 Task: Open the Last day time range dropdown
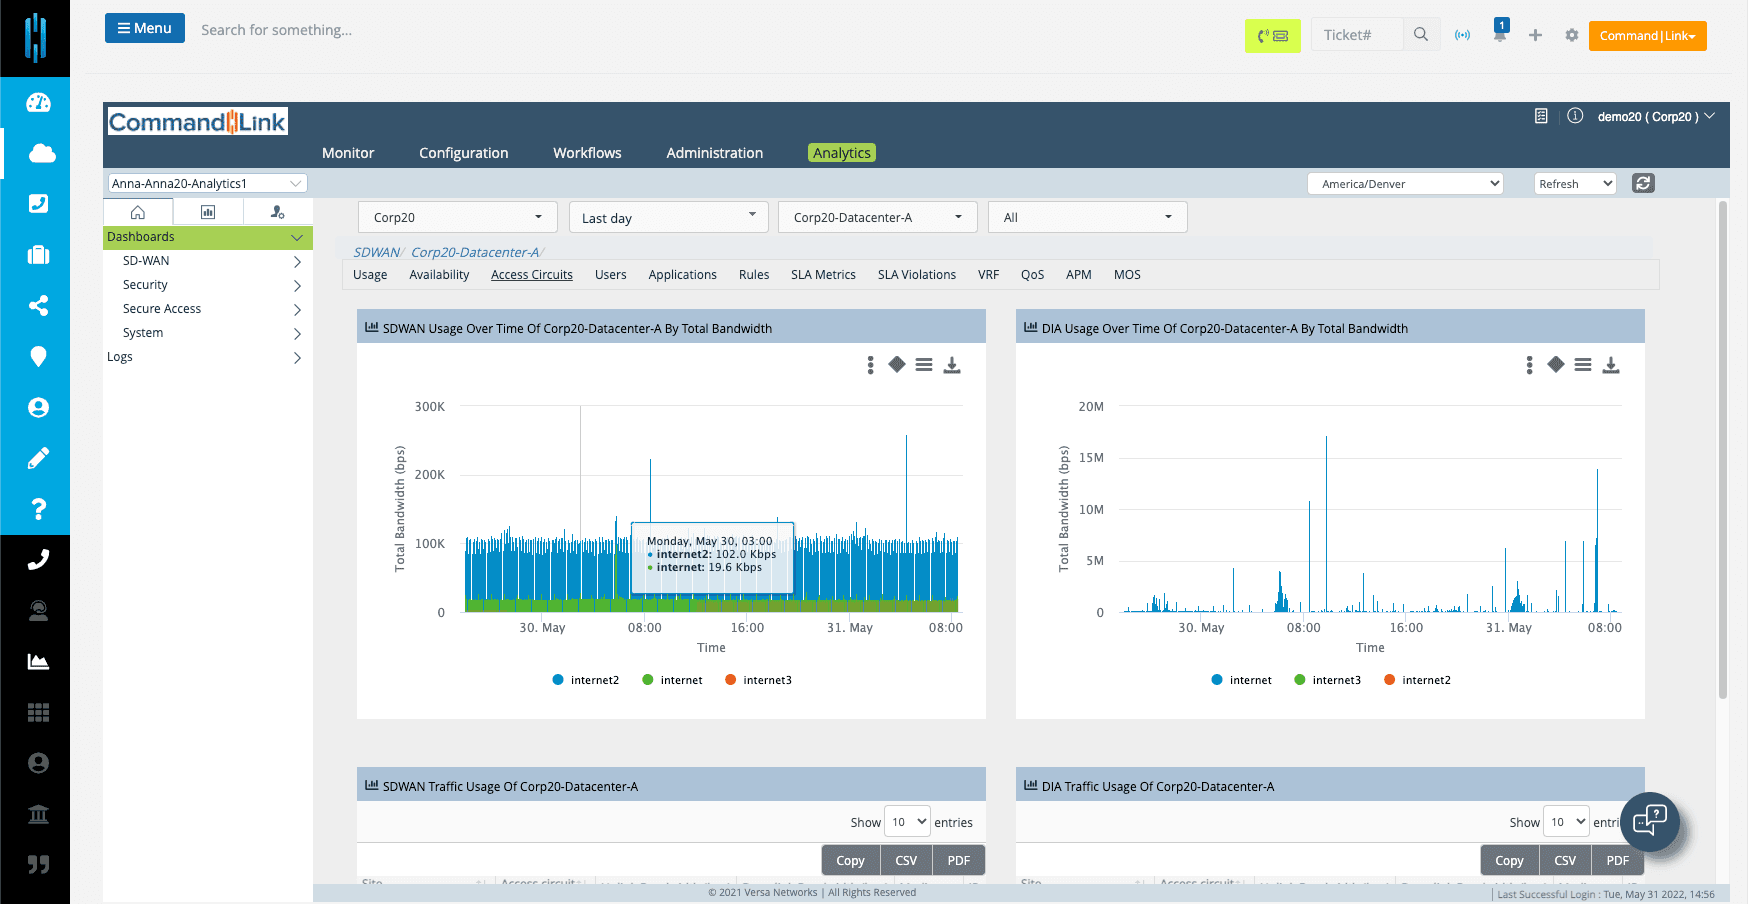tap(668, 217)
